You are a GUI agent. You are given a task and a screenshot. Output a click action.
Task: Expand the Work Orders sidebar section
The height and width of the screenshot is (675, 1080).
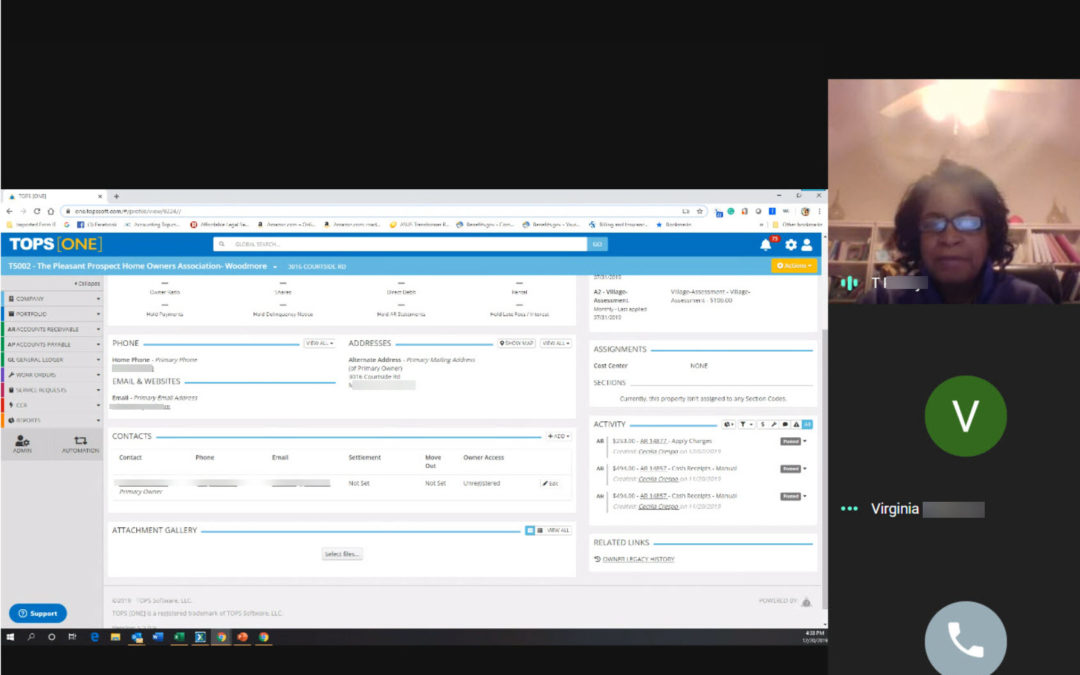(52, 374)
